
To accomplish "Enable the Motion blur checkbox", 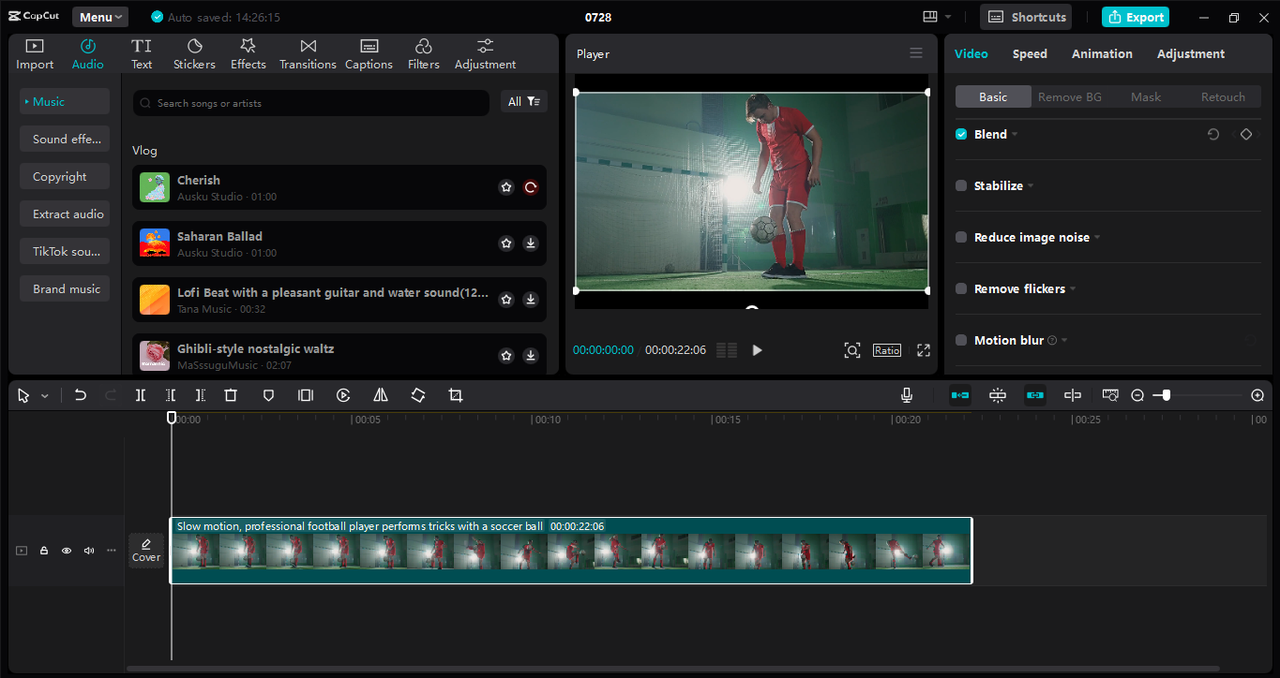I will point(961,340).
